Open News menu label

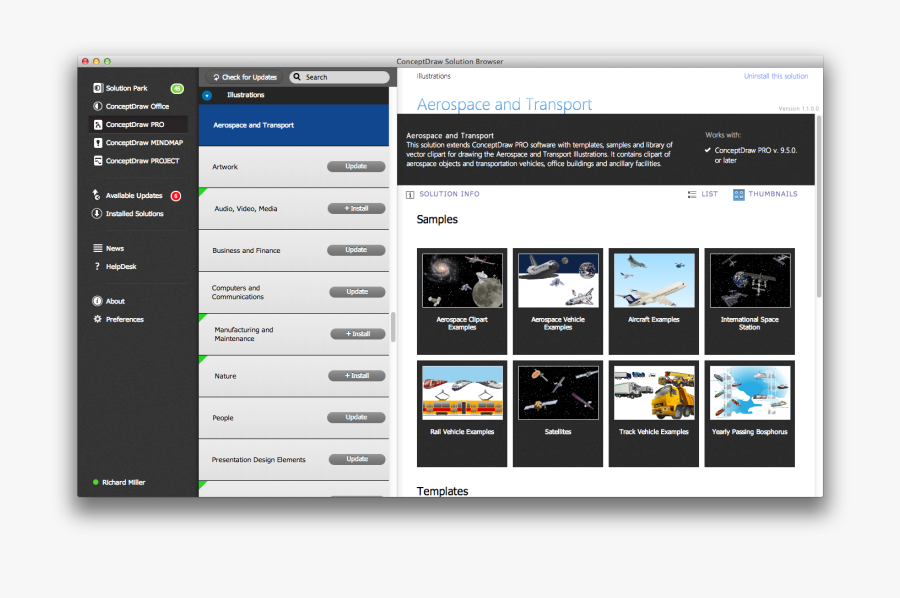115,248
